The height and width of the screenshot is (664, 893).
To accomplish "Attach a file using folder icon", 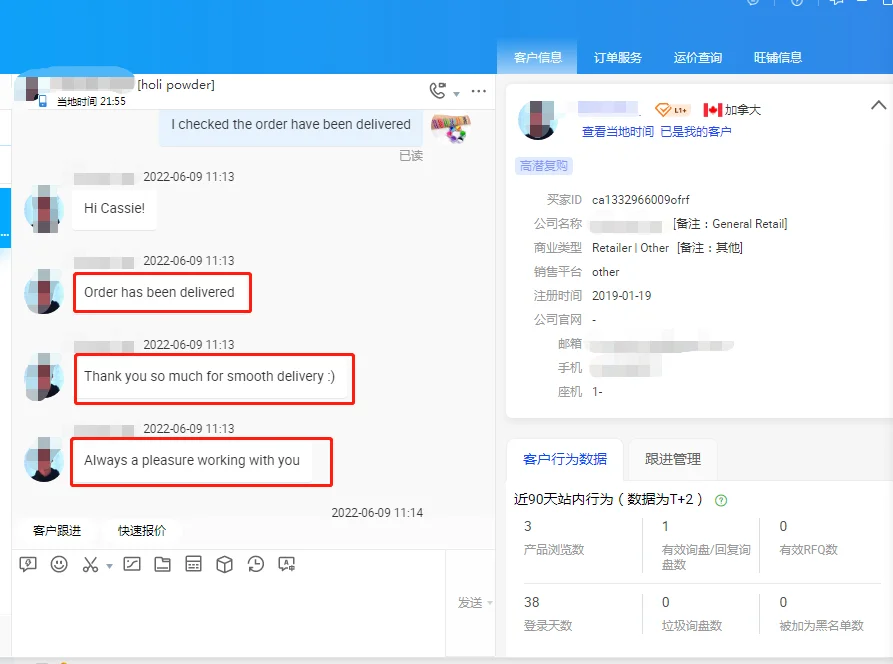I will click(x=163, y=564).
